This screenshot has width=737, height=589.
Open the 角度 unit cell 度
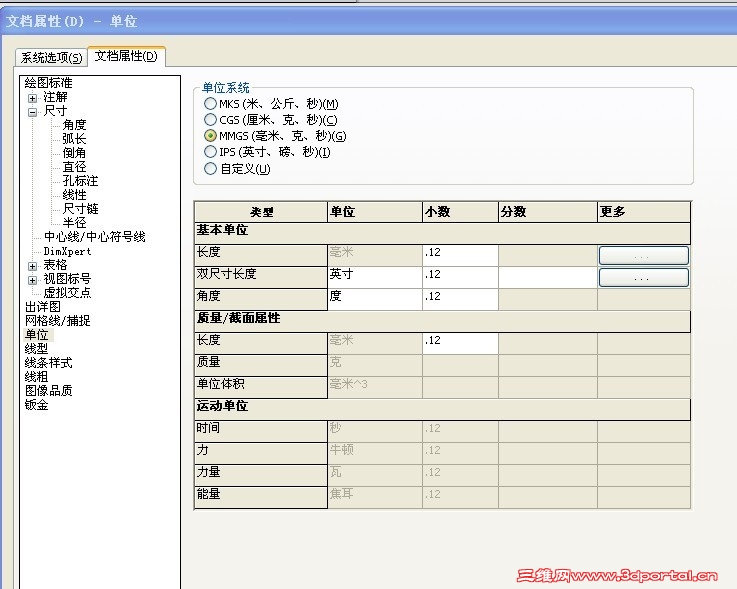375,299
